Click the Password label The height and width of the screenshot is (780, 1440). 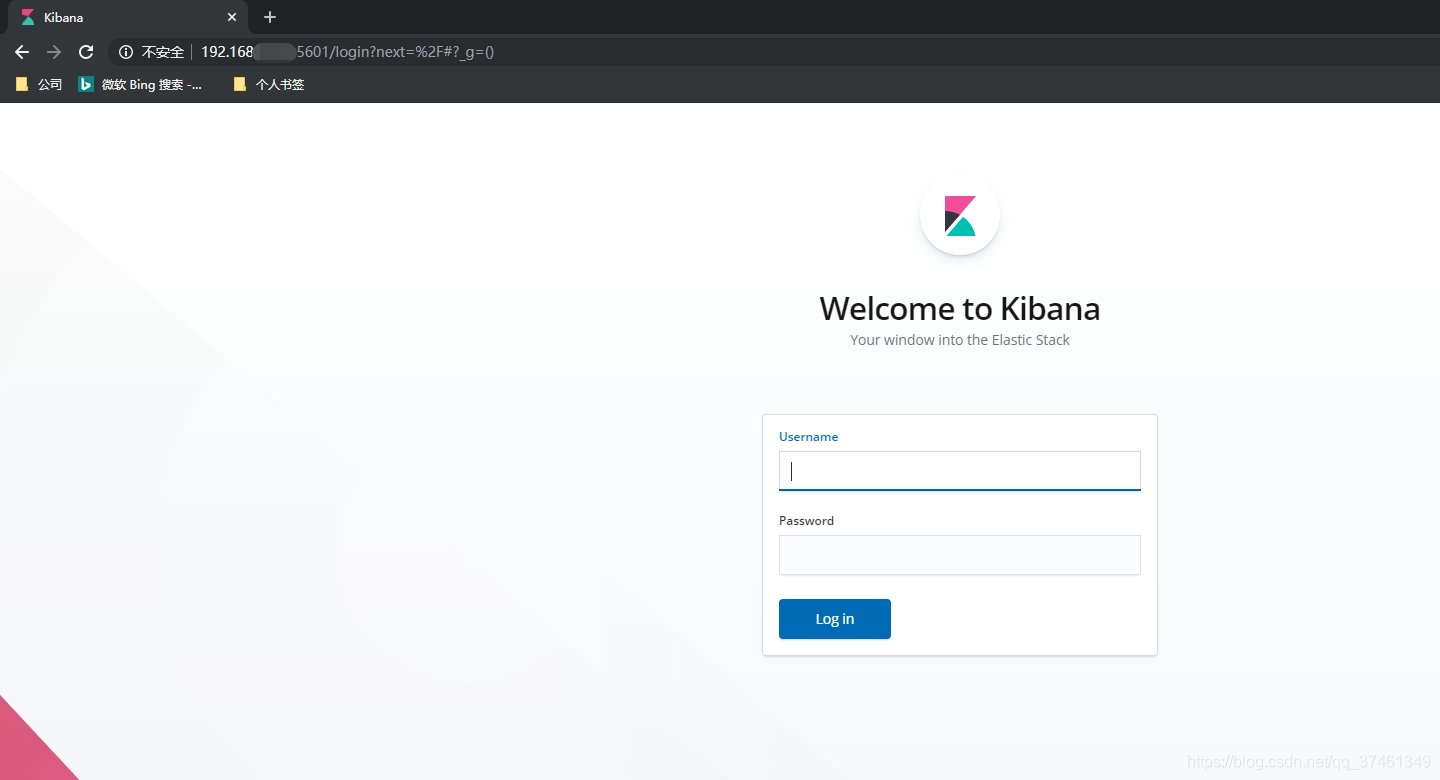tap(806, 521)
